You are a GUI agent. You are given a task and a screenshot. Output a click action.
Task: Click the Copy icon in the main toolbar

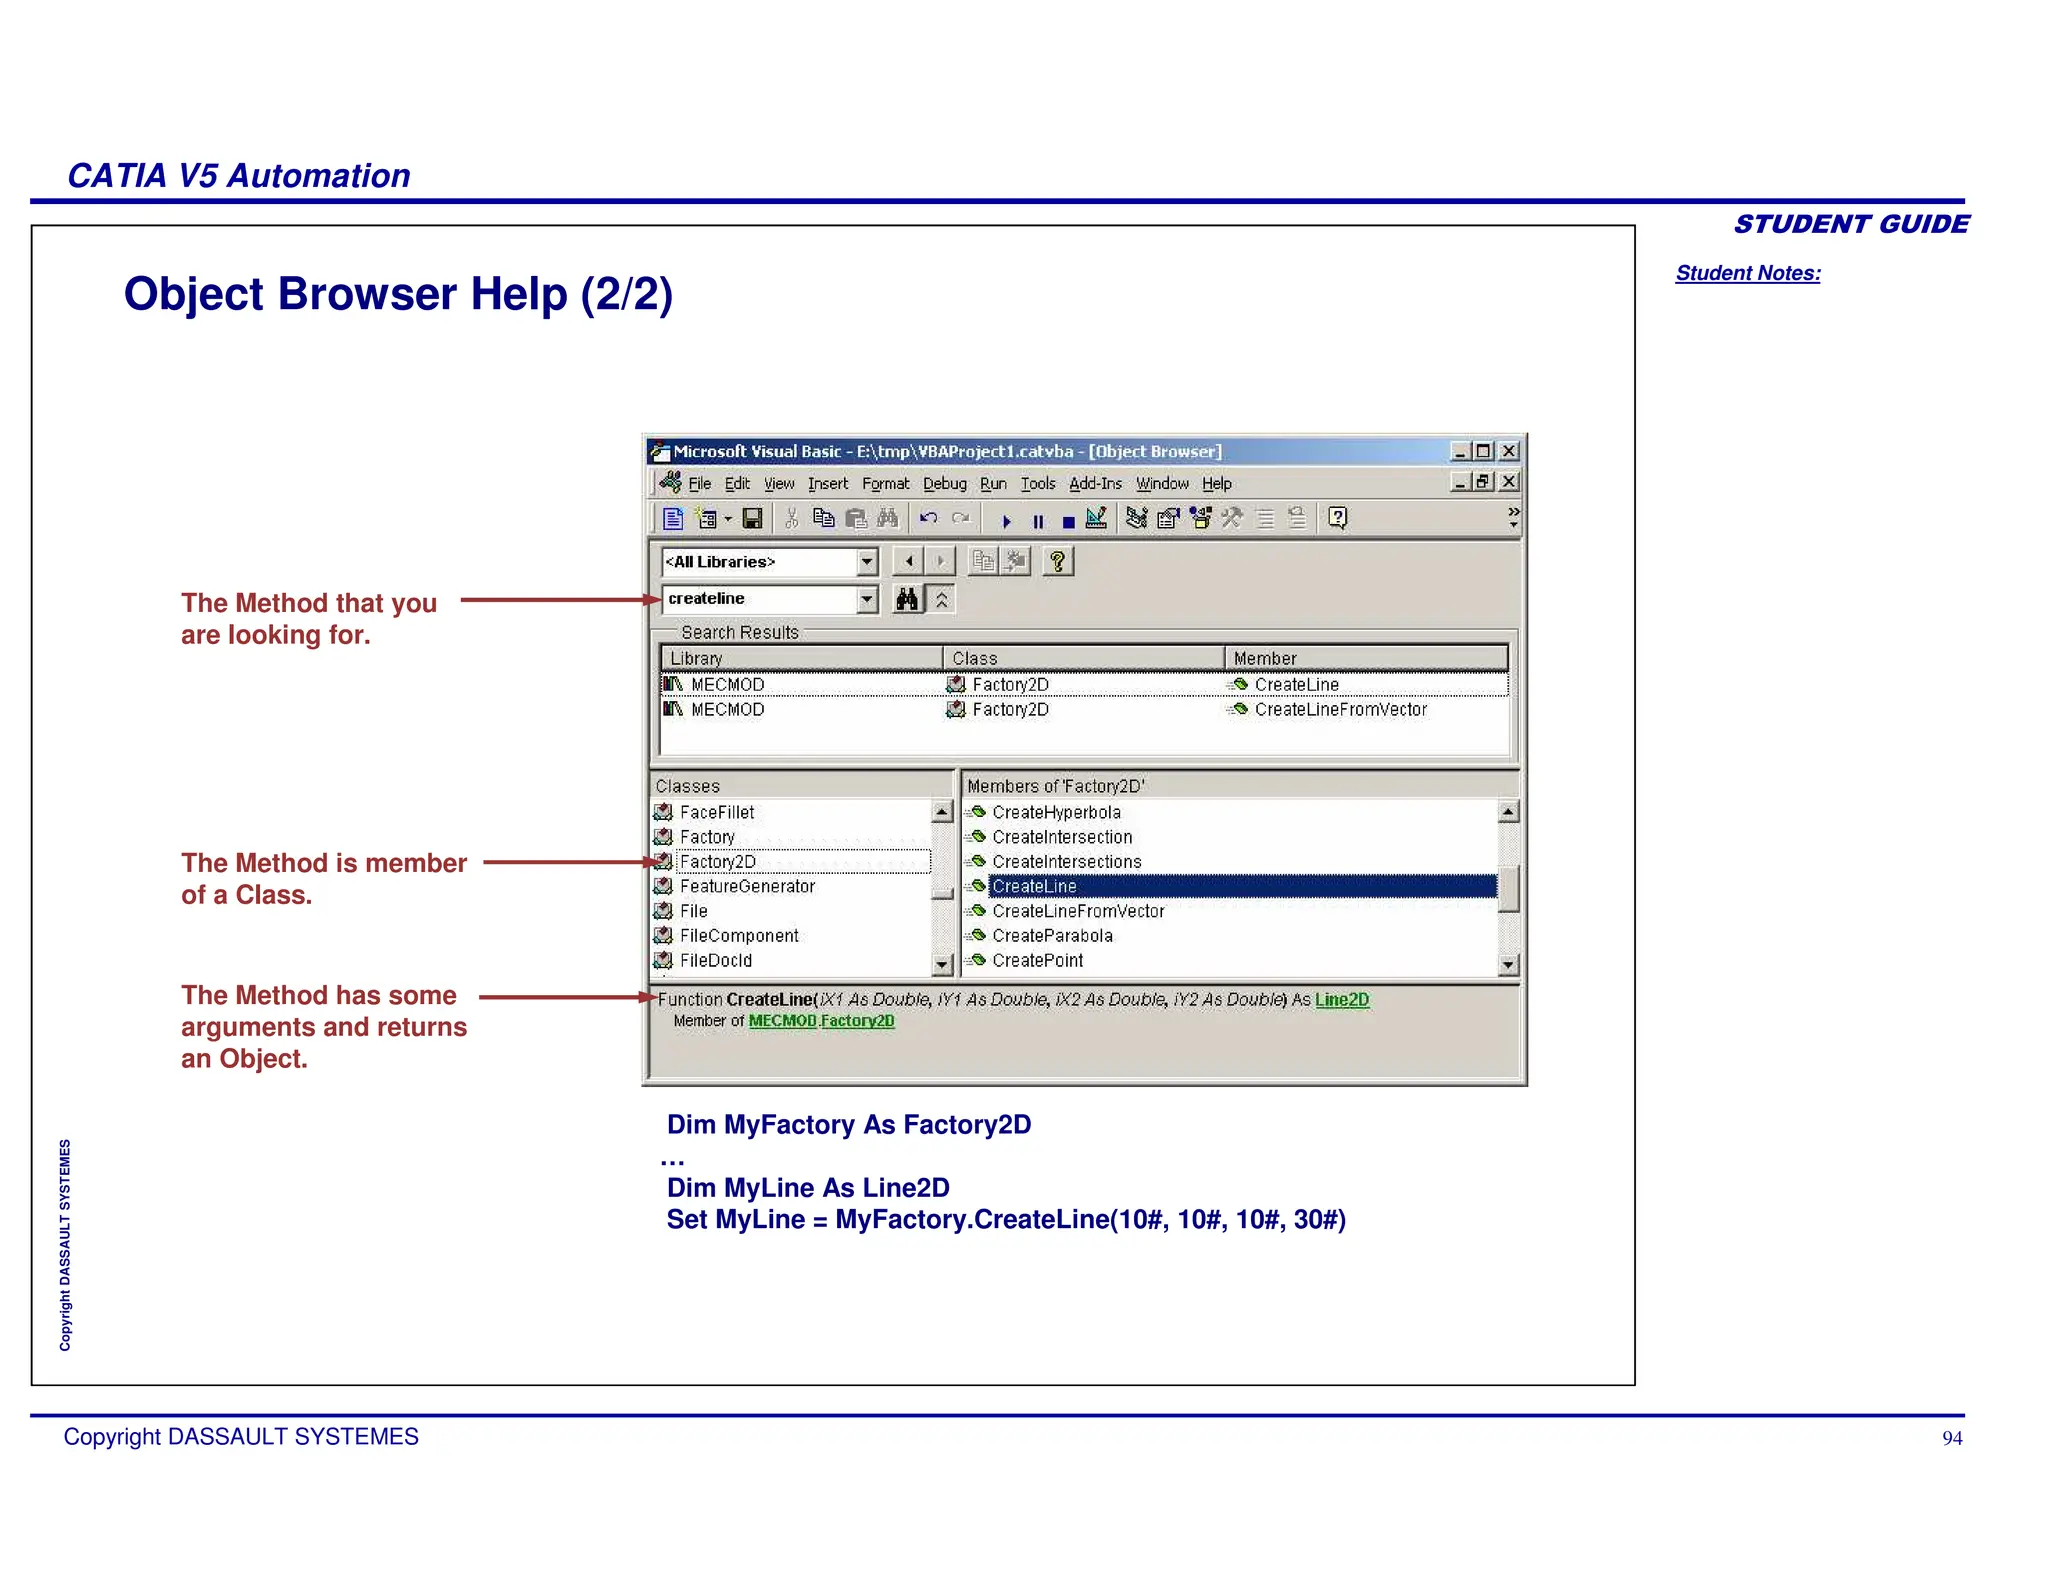[823, 518]
